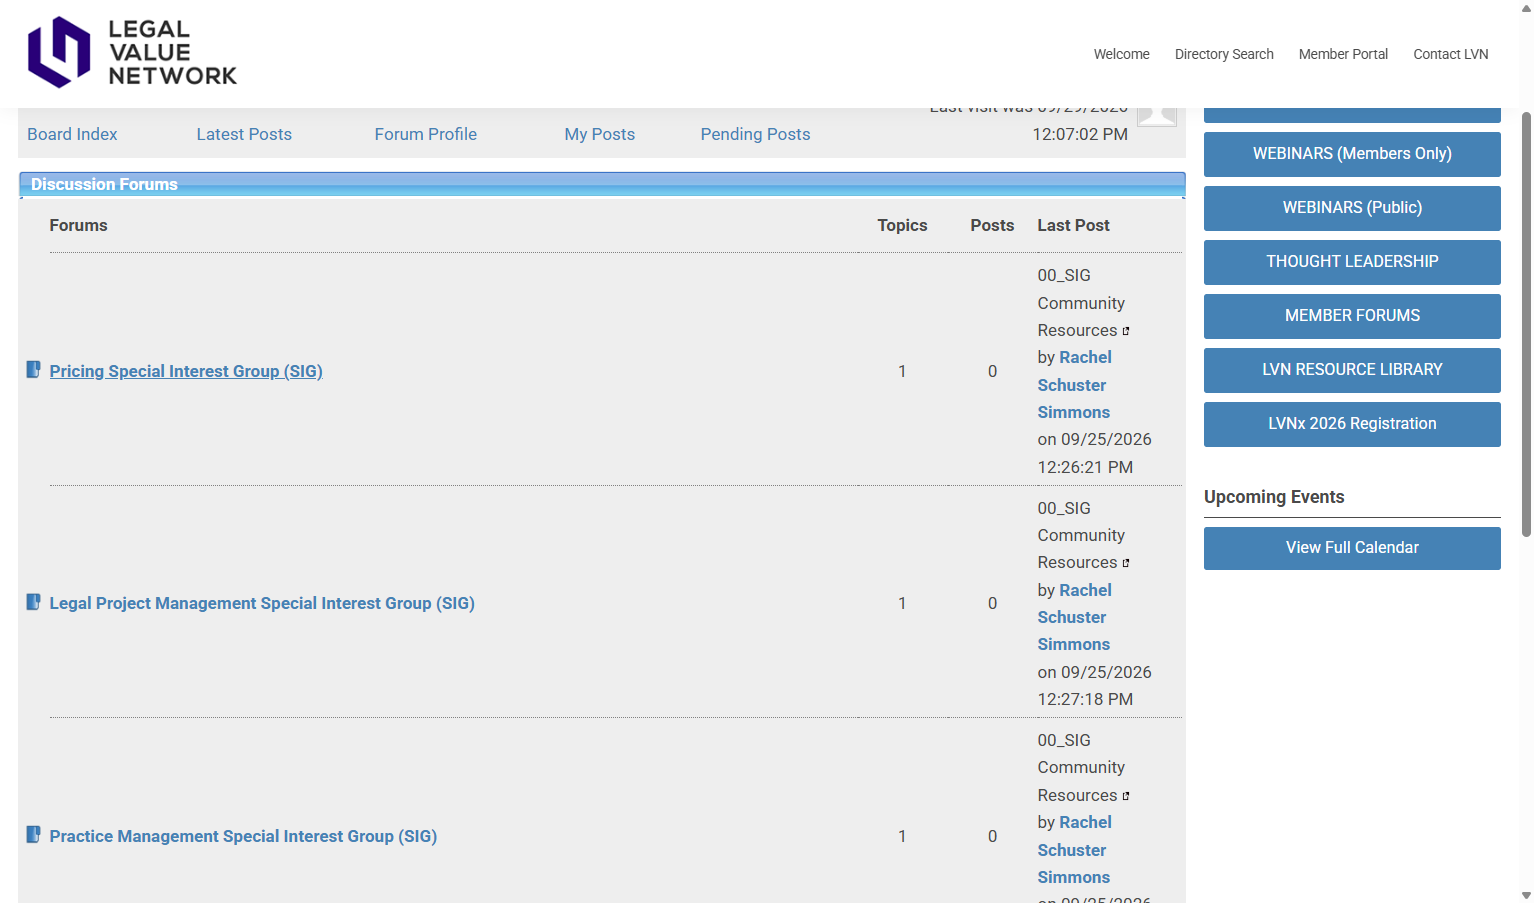This screenshot has height=903, width=1534.
Task: Click the Topics column header
Action: (x=902, y=226)
